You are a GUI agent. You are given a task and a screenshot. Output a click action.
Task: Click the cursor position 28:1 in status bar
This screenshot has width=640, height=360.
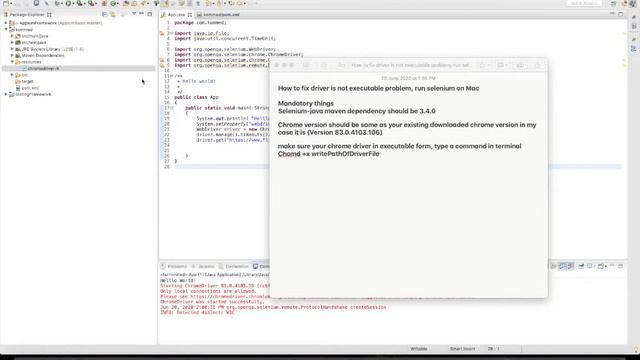(x=493, y=349)
